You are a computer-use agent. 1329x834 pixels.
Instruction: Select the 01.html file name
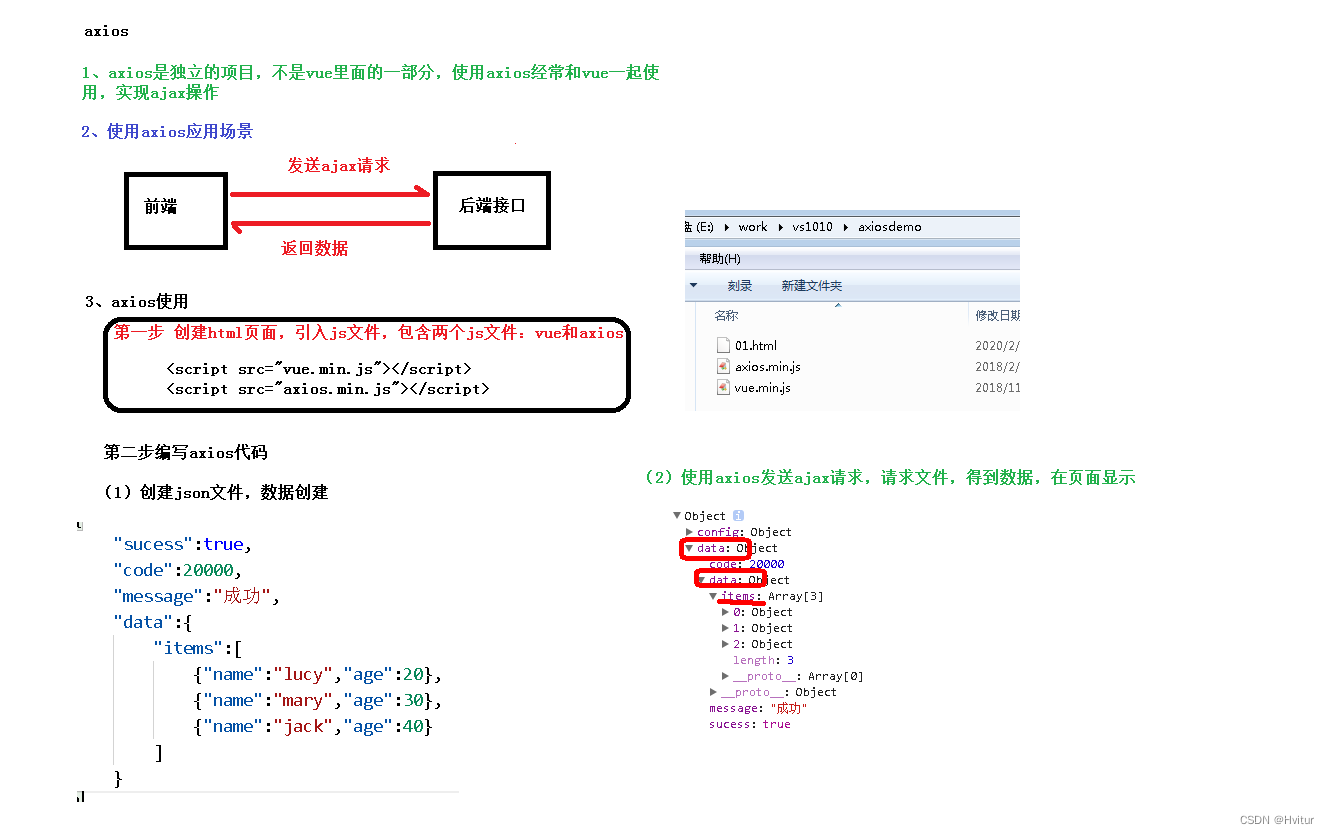pyautogui.click(x=756, y=346)
